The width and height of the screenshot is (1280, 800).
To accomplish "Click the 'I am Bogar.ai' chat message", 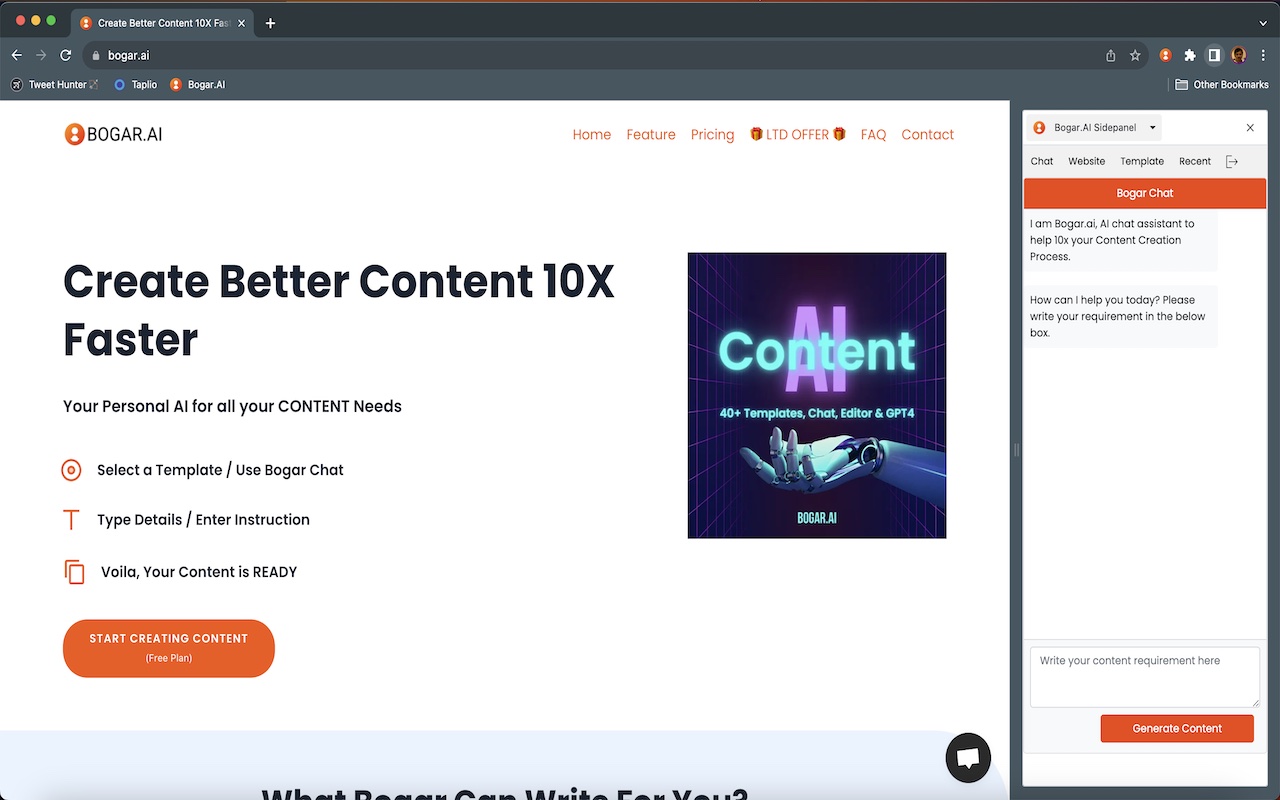I will pyautogui.click(x=1121, y=240).
